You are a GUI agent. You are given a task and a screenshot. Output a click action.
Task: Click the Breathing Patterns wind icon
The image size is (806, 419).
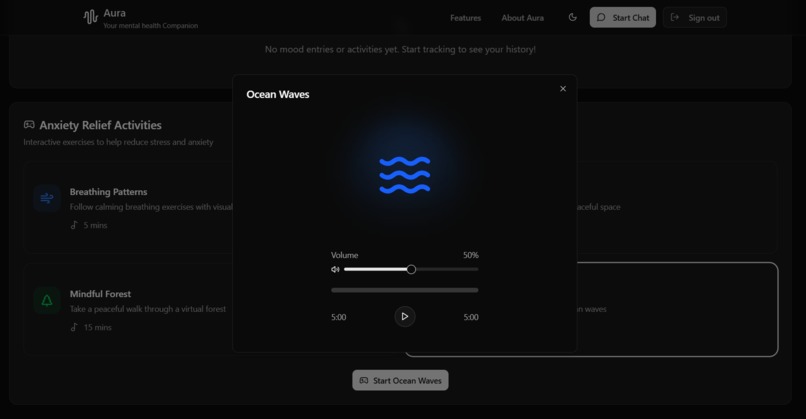coord(47,198)
